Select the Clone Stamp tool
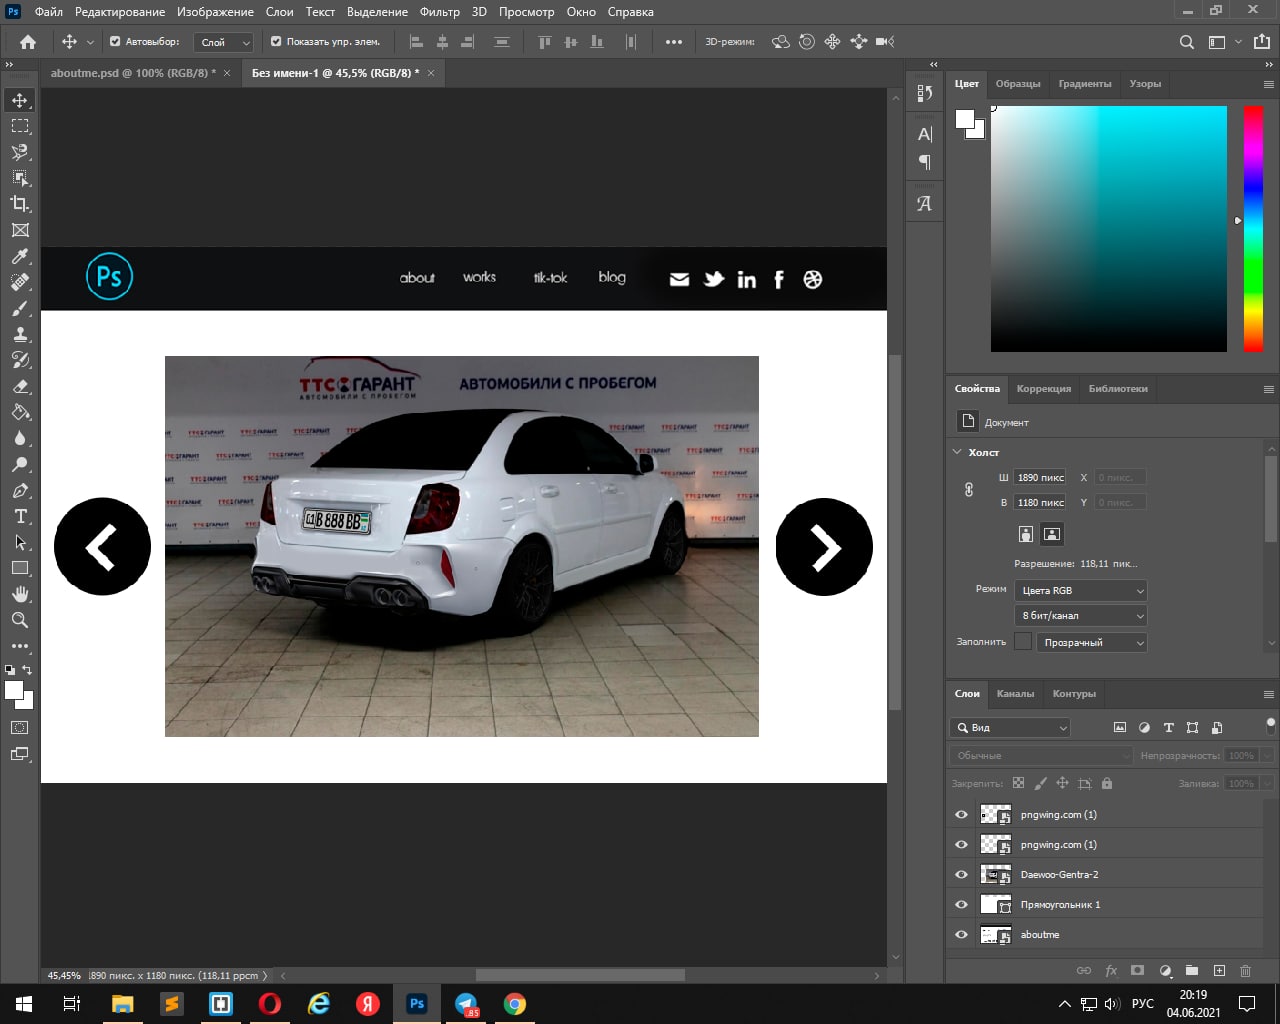This screenshot has height=1024, width=1280. (20, 334)
